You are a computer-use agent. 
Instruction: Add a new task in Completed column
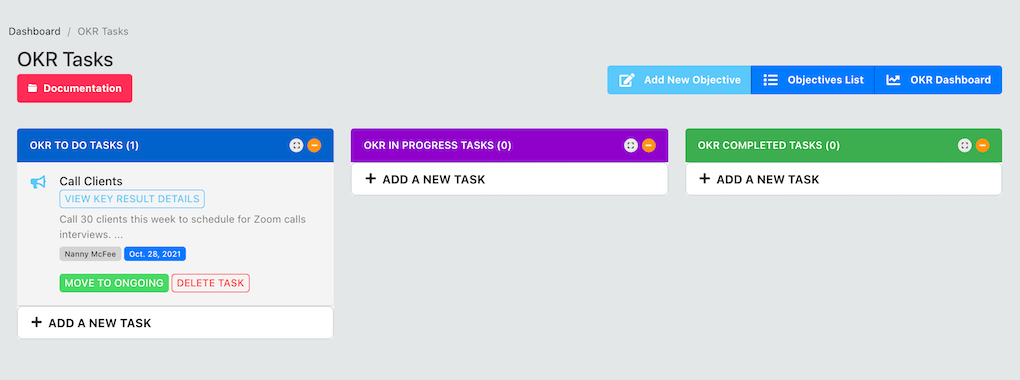[x=844, y=179]
